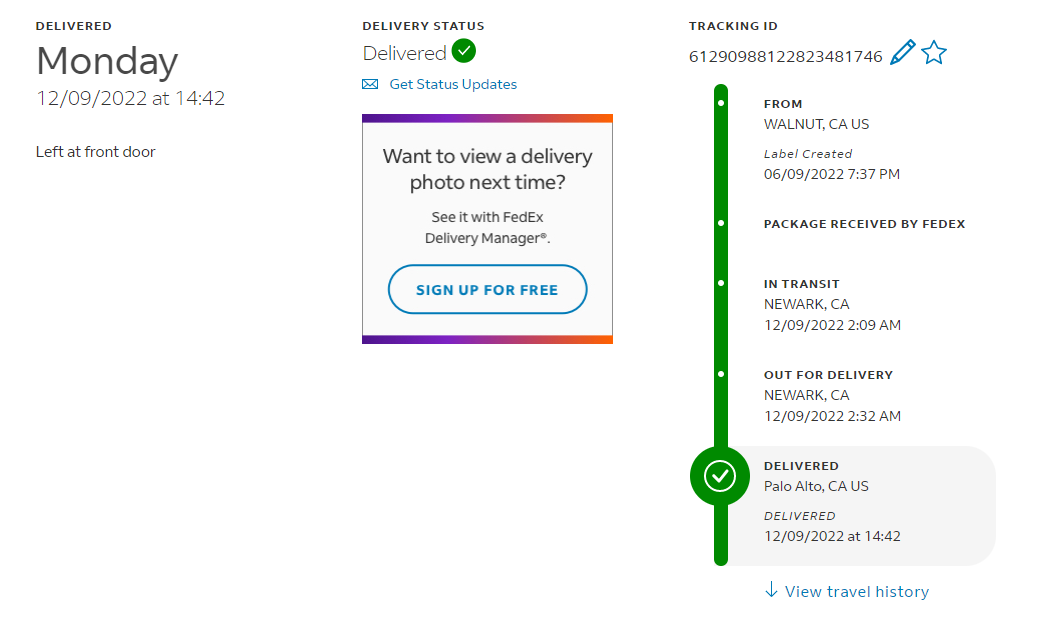Select the Out for Delivery timeline dot
The width and height of the screenshot is (1060, 622).
(x=721, y=374)
